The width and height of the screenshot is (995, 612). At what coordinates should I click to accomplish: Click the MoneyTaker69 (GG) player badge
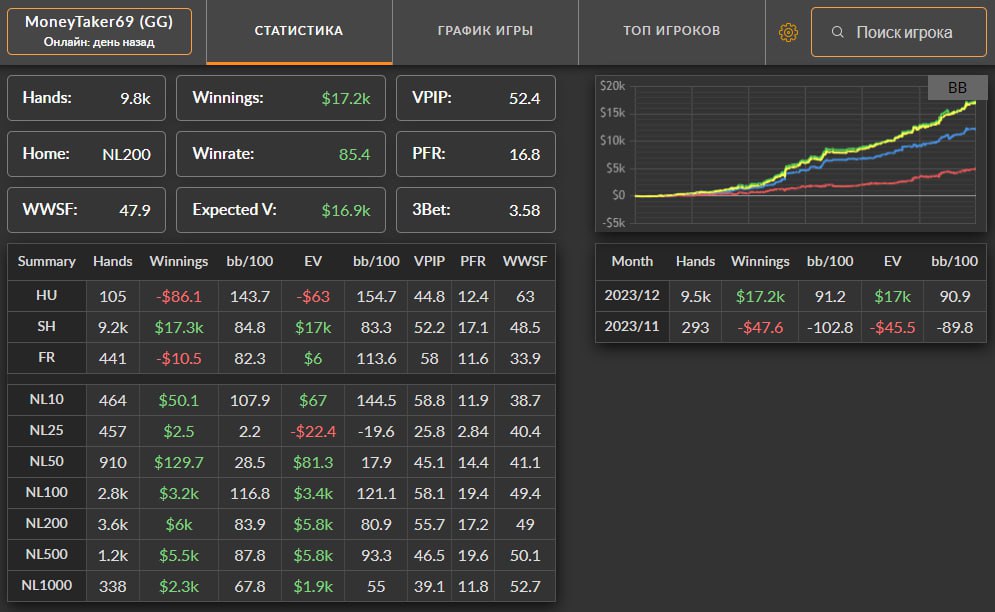(99, 31)
